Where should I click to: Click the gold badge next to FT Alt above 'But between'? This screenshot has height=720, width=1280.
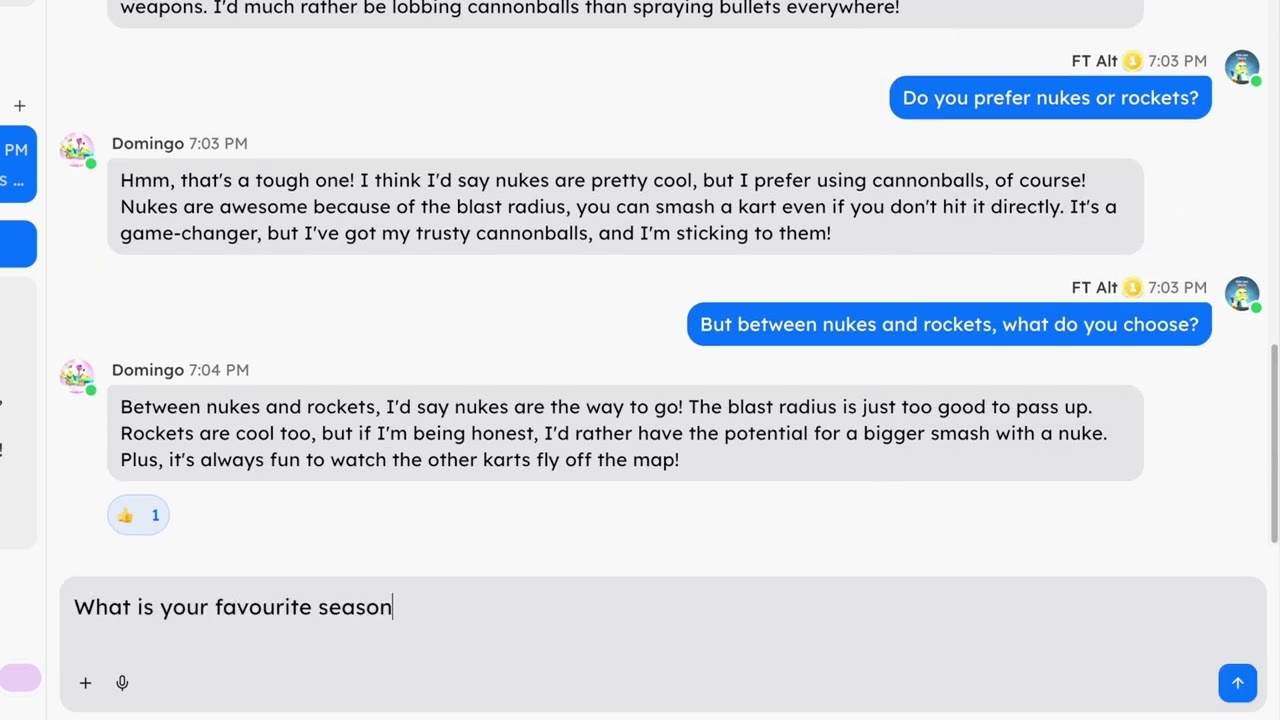[x=1132, y=287]
